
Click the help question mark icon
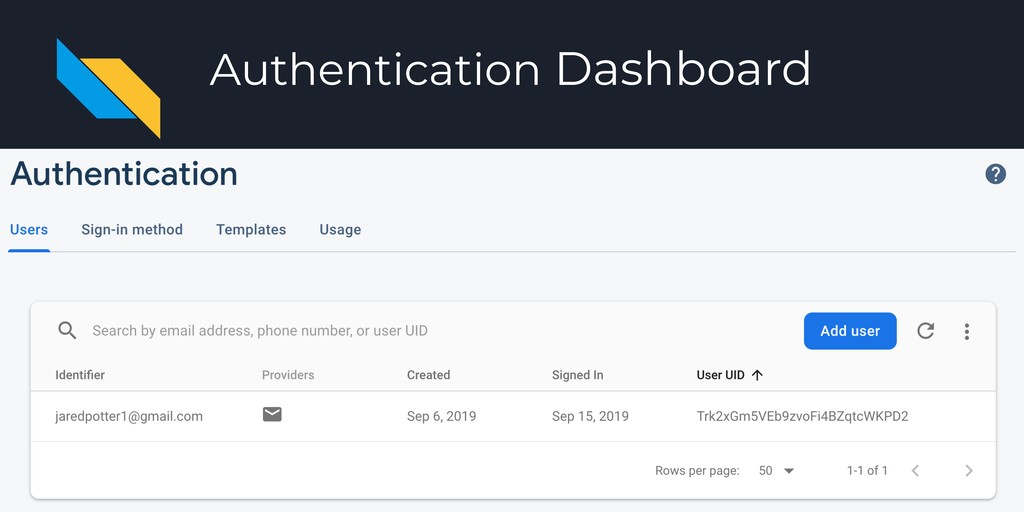coord(995,174)
